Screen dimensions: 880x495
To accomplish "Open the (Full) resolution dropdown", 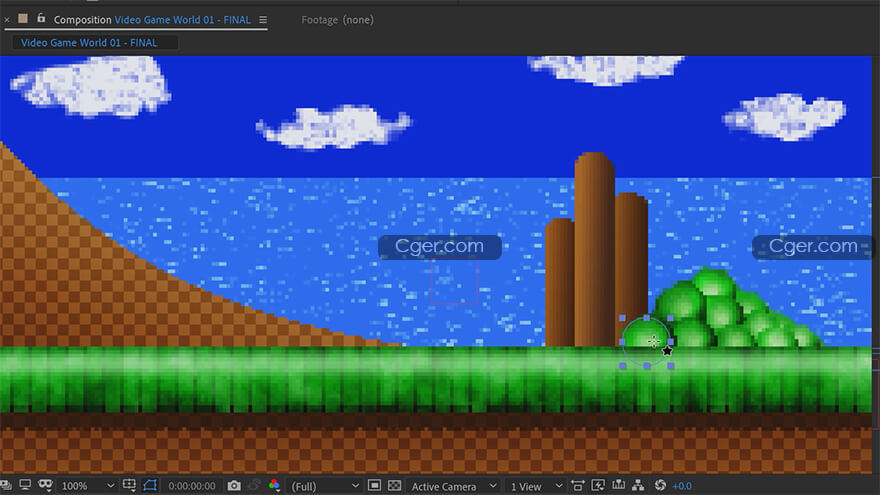I will click(x=324, y=486).
